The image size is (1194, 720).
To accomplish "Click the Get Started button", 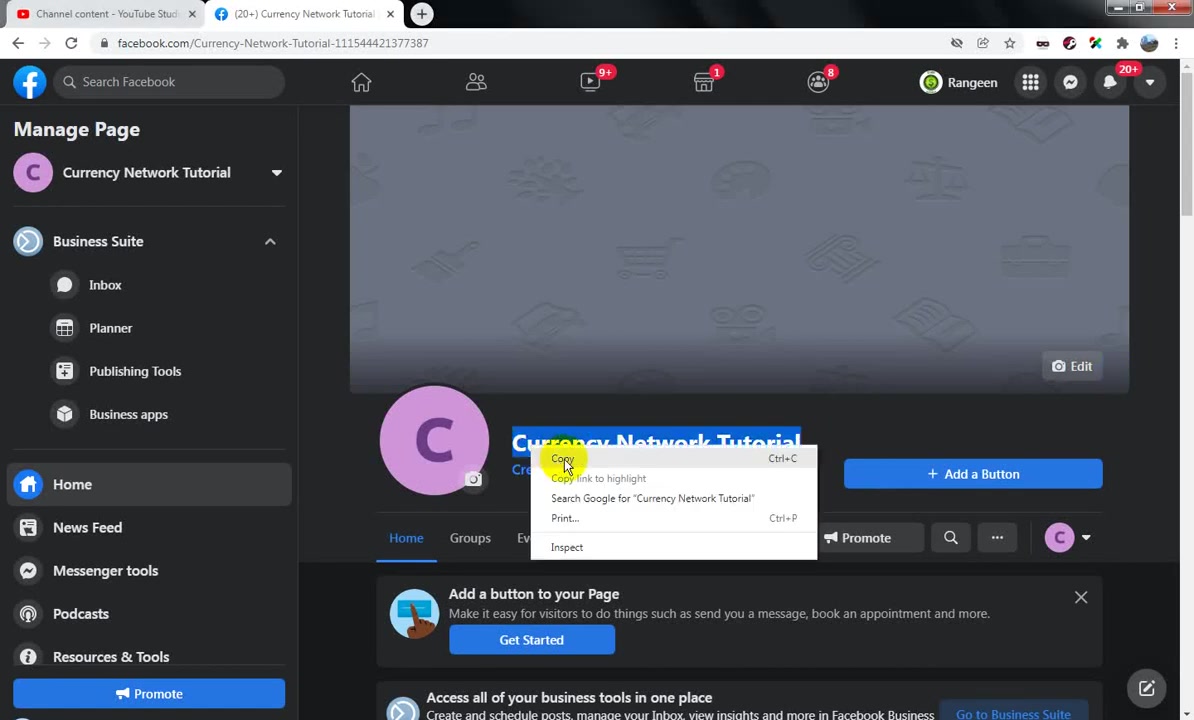I will (x=532, y=640).
